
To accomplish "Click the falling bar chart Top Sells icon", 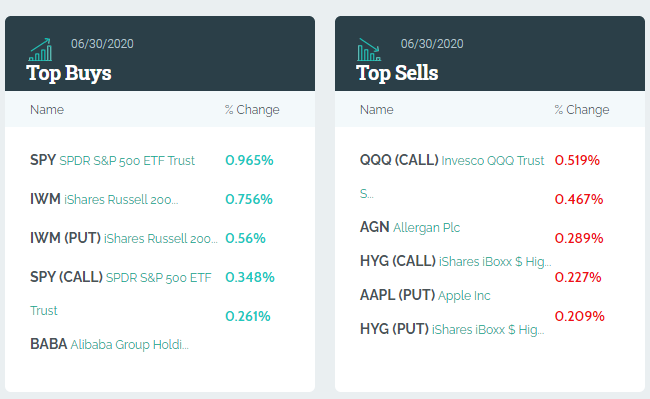I will pyautogui.click(x=369, y=50).
